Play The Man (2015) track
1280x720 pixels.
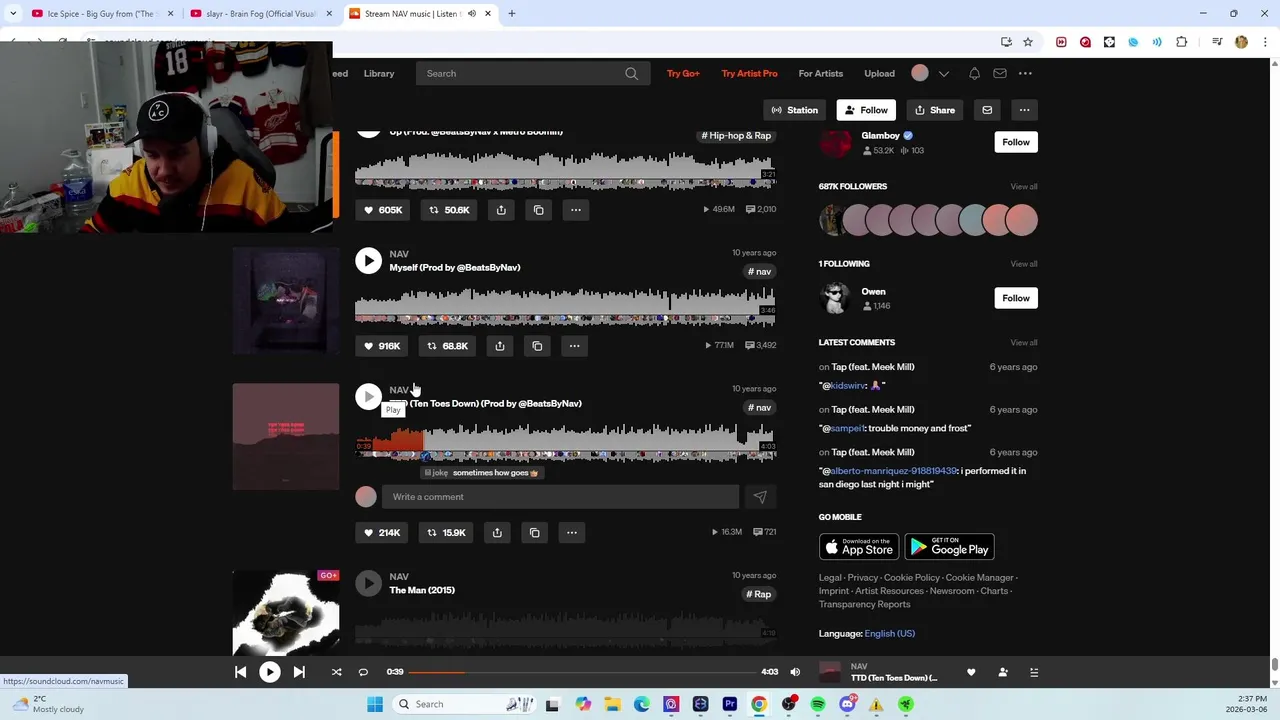click(368, 583)
